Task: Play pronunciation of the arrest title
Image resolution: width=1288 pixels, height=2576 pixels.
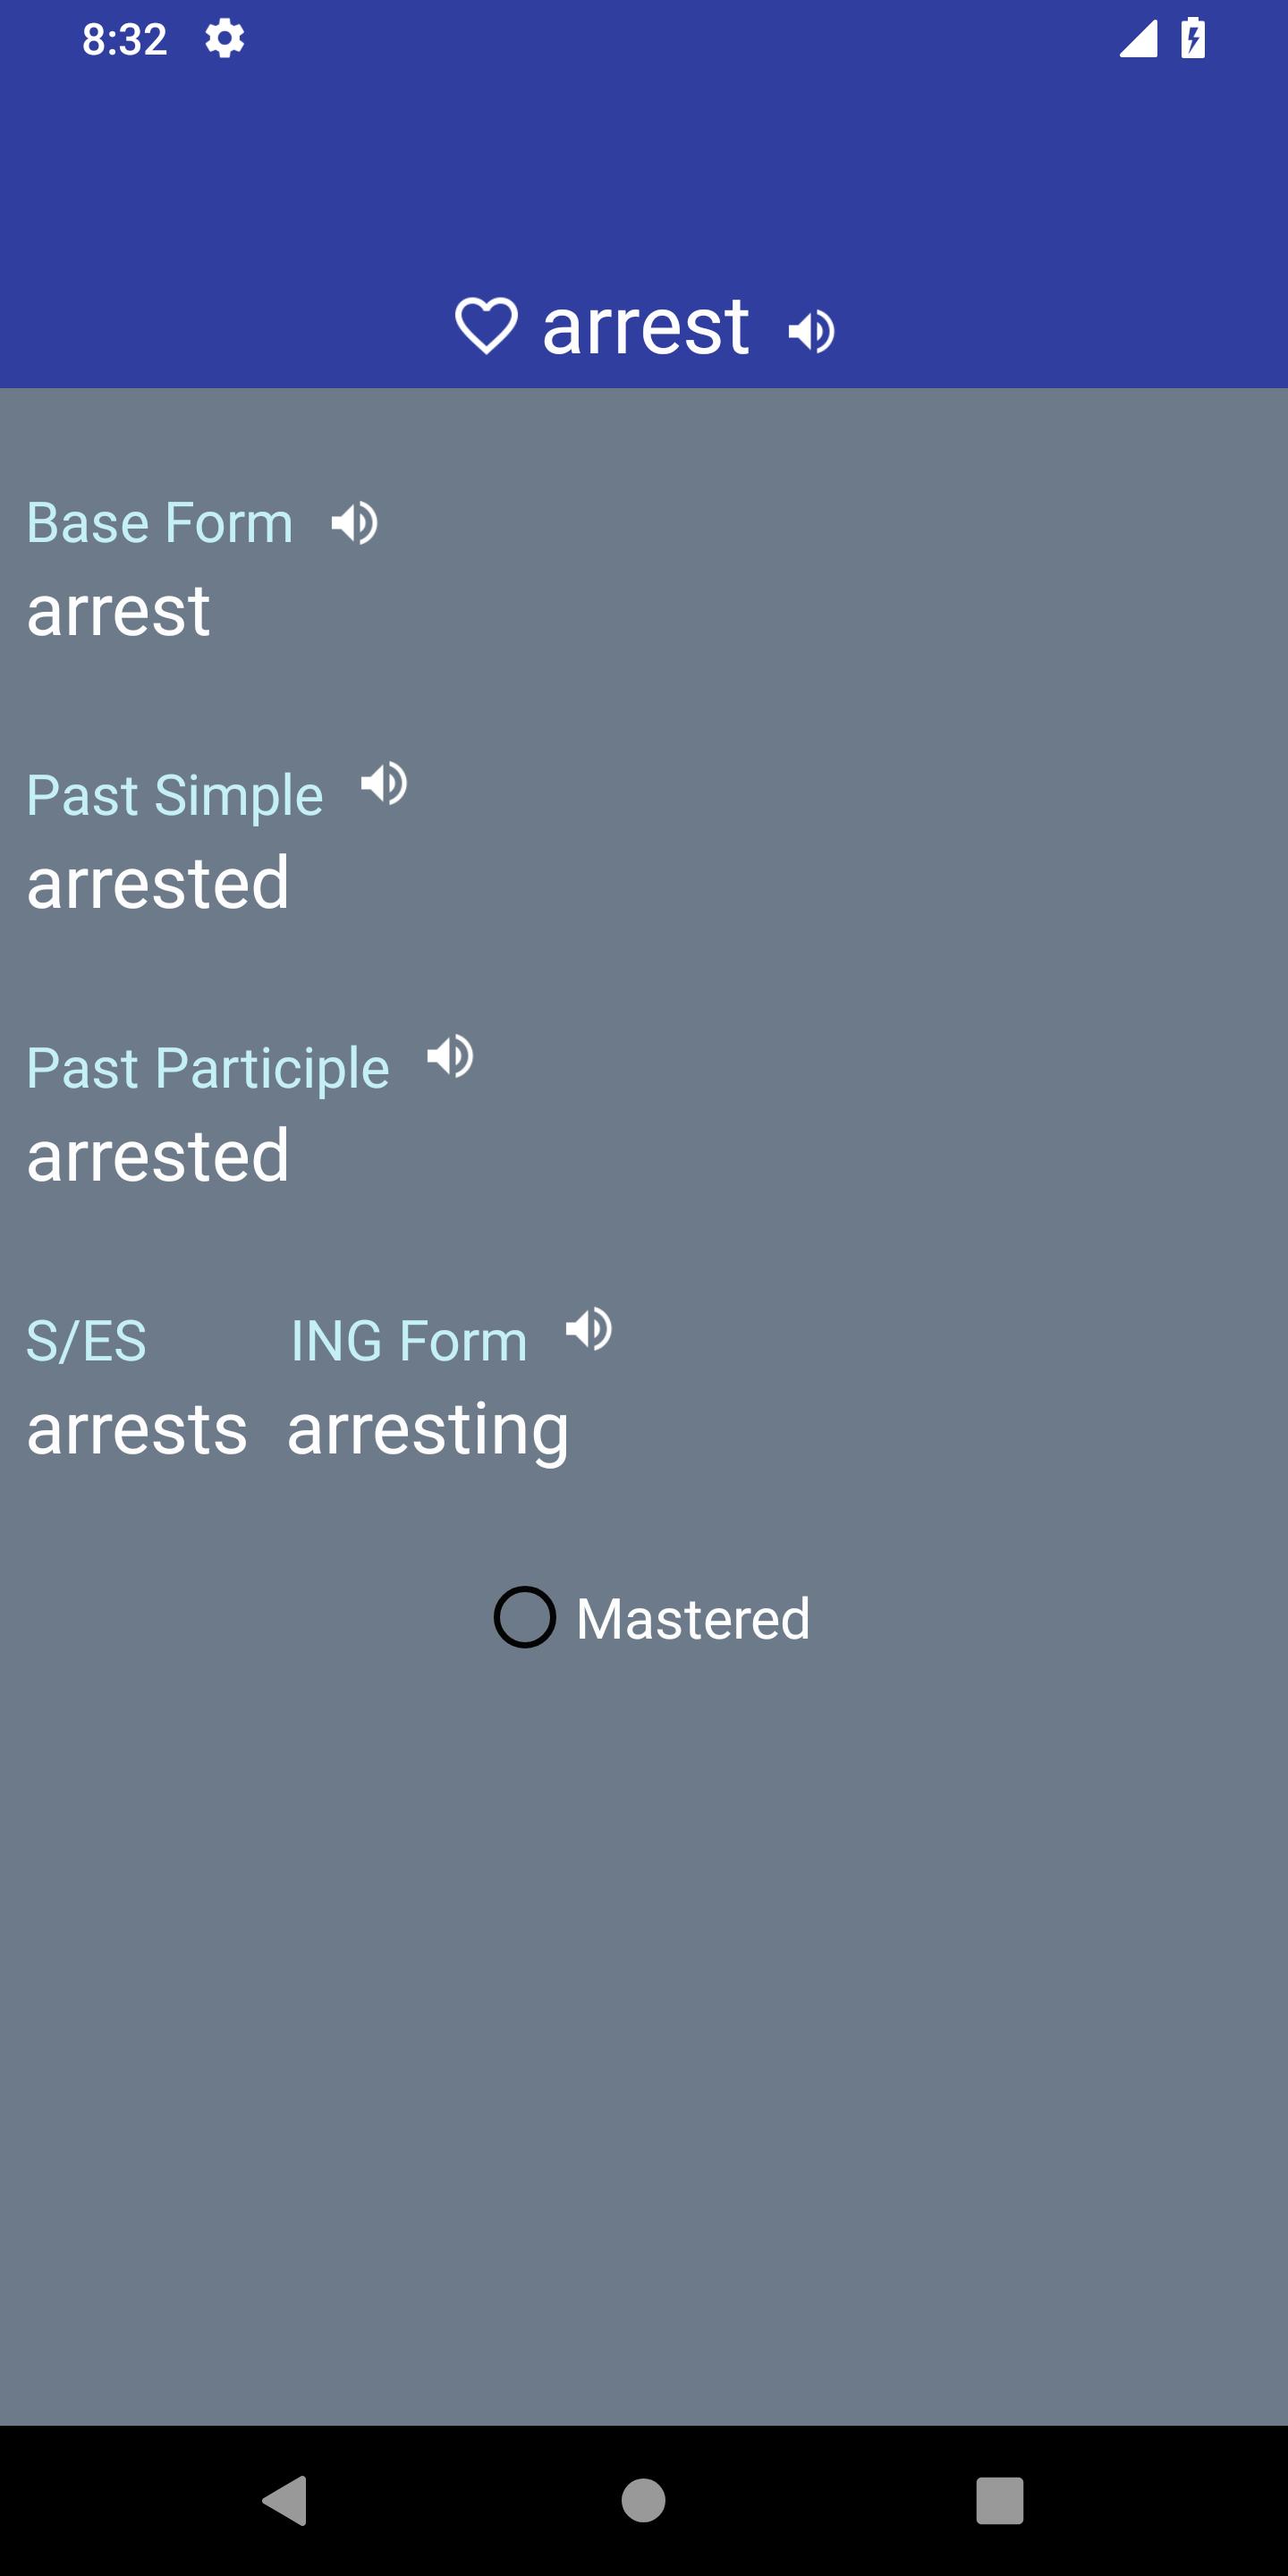Action: click(811, 332)
